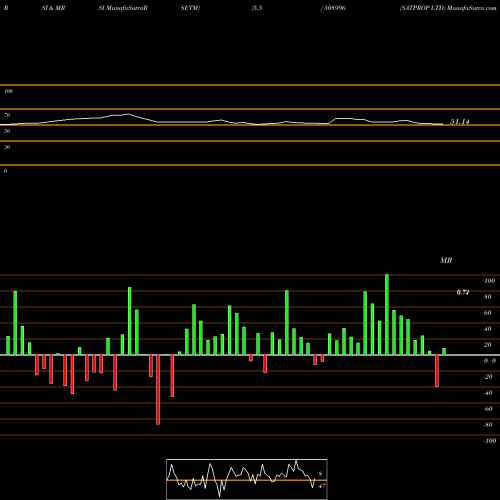Click the SATPROP LTD MunafaSutra.com title
Screen dimensions: 500x500
click(448, 8)
